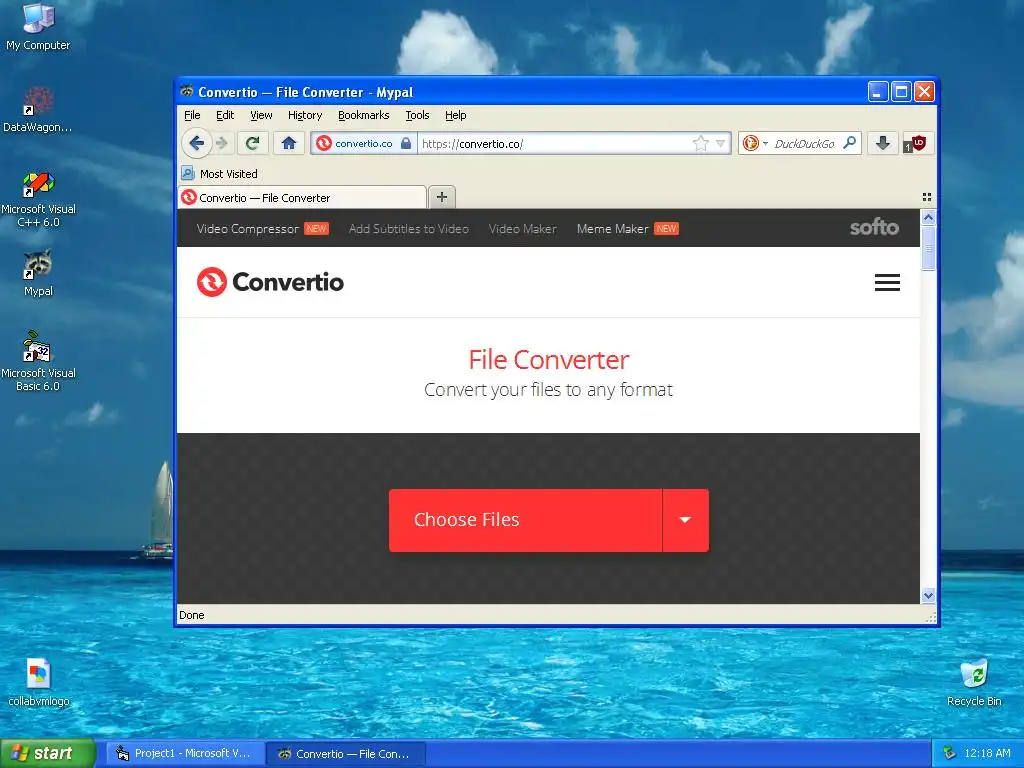Click the 12:18 AM clock
Image resolution: width=1024 pixels, height=768 pixels.
tap(987, 753)
